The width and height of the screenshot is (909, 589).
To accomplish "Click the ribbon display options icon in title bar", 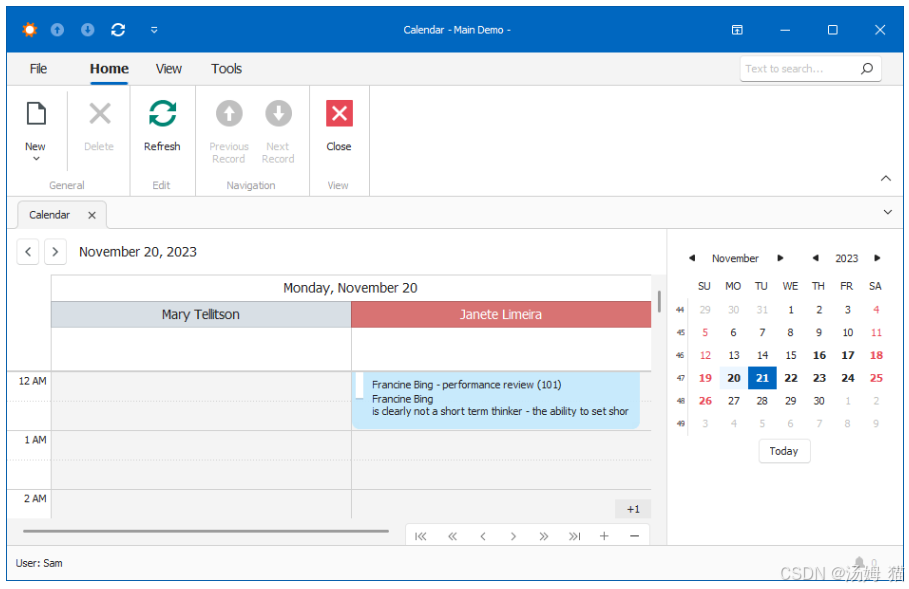I will pyautogui.click(x=737, y=30).
